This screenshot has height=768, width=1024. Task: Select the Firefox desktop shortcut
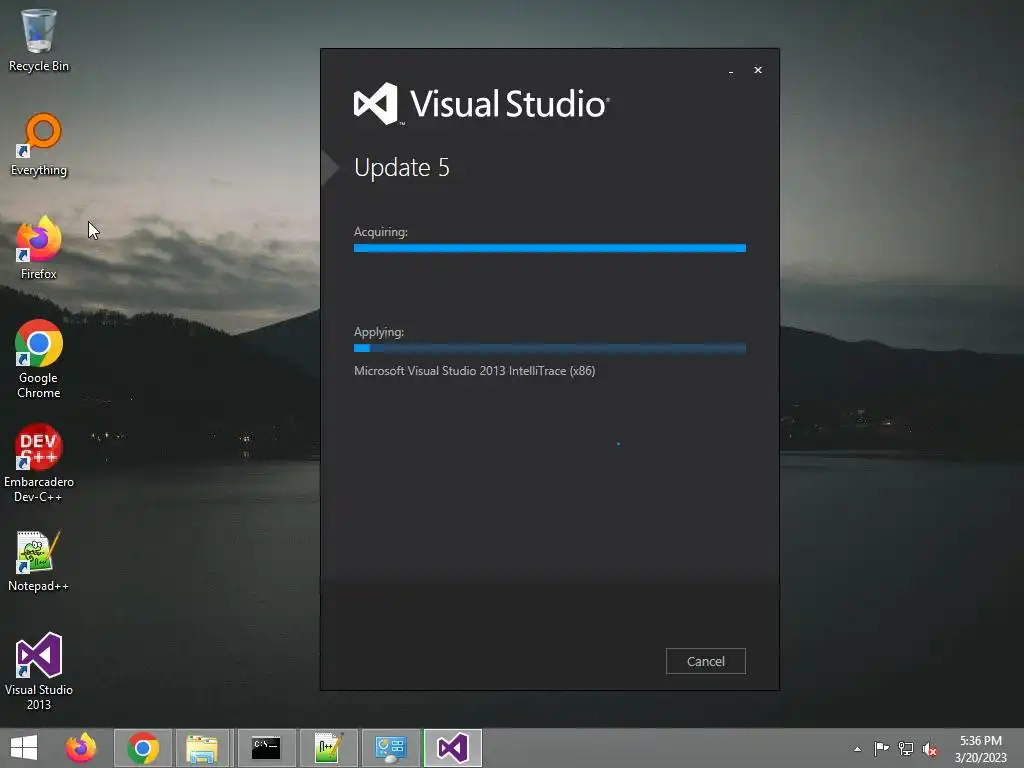click(39, 248)
